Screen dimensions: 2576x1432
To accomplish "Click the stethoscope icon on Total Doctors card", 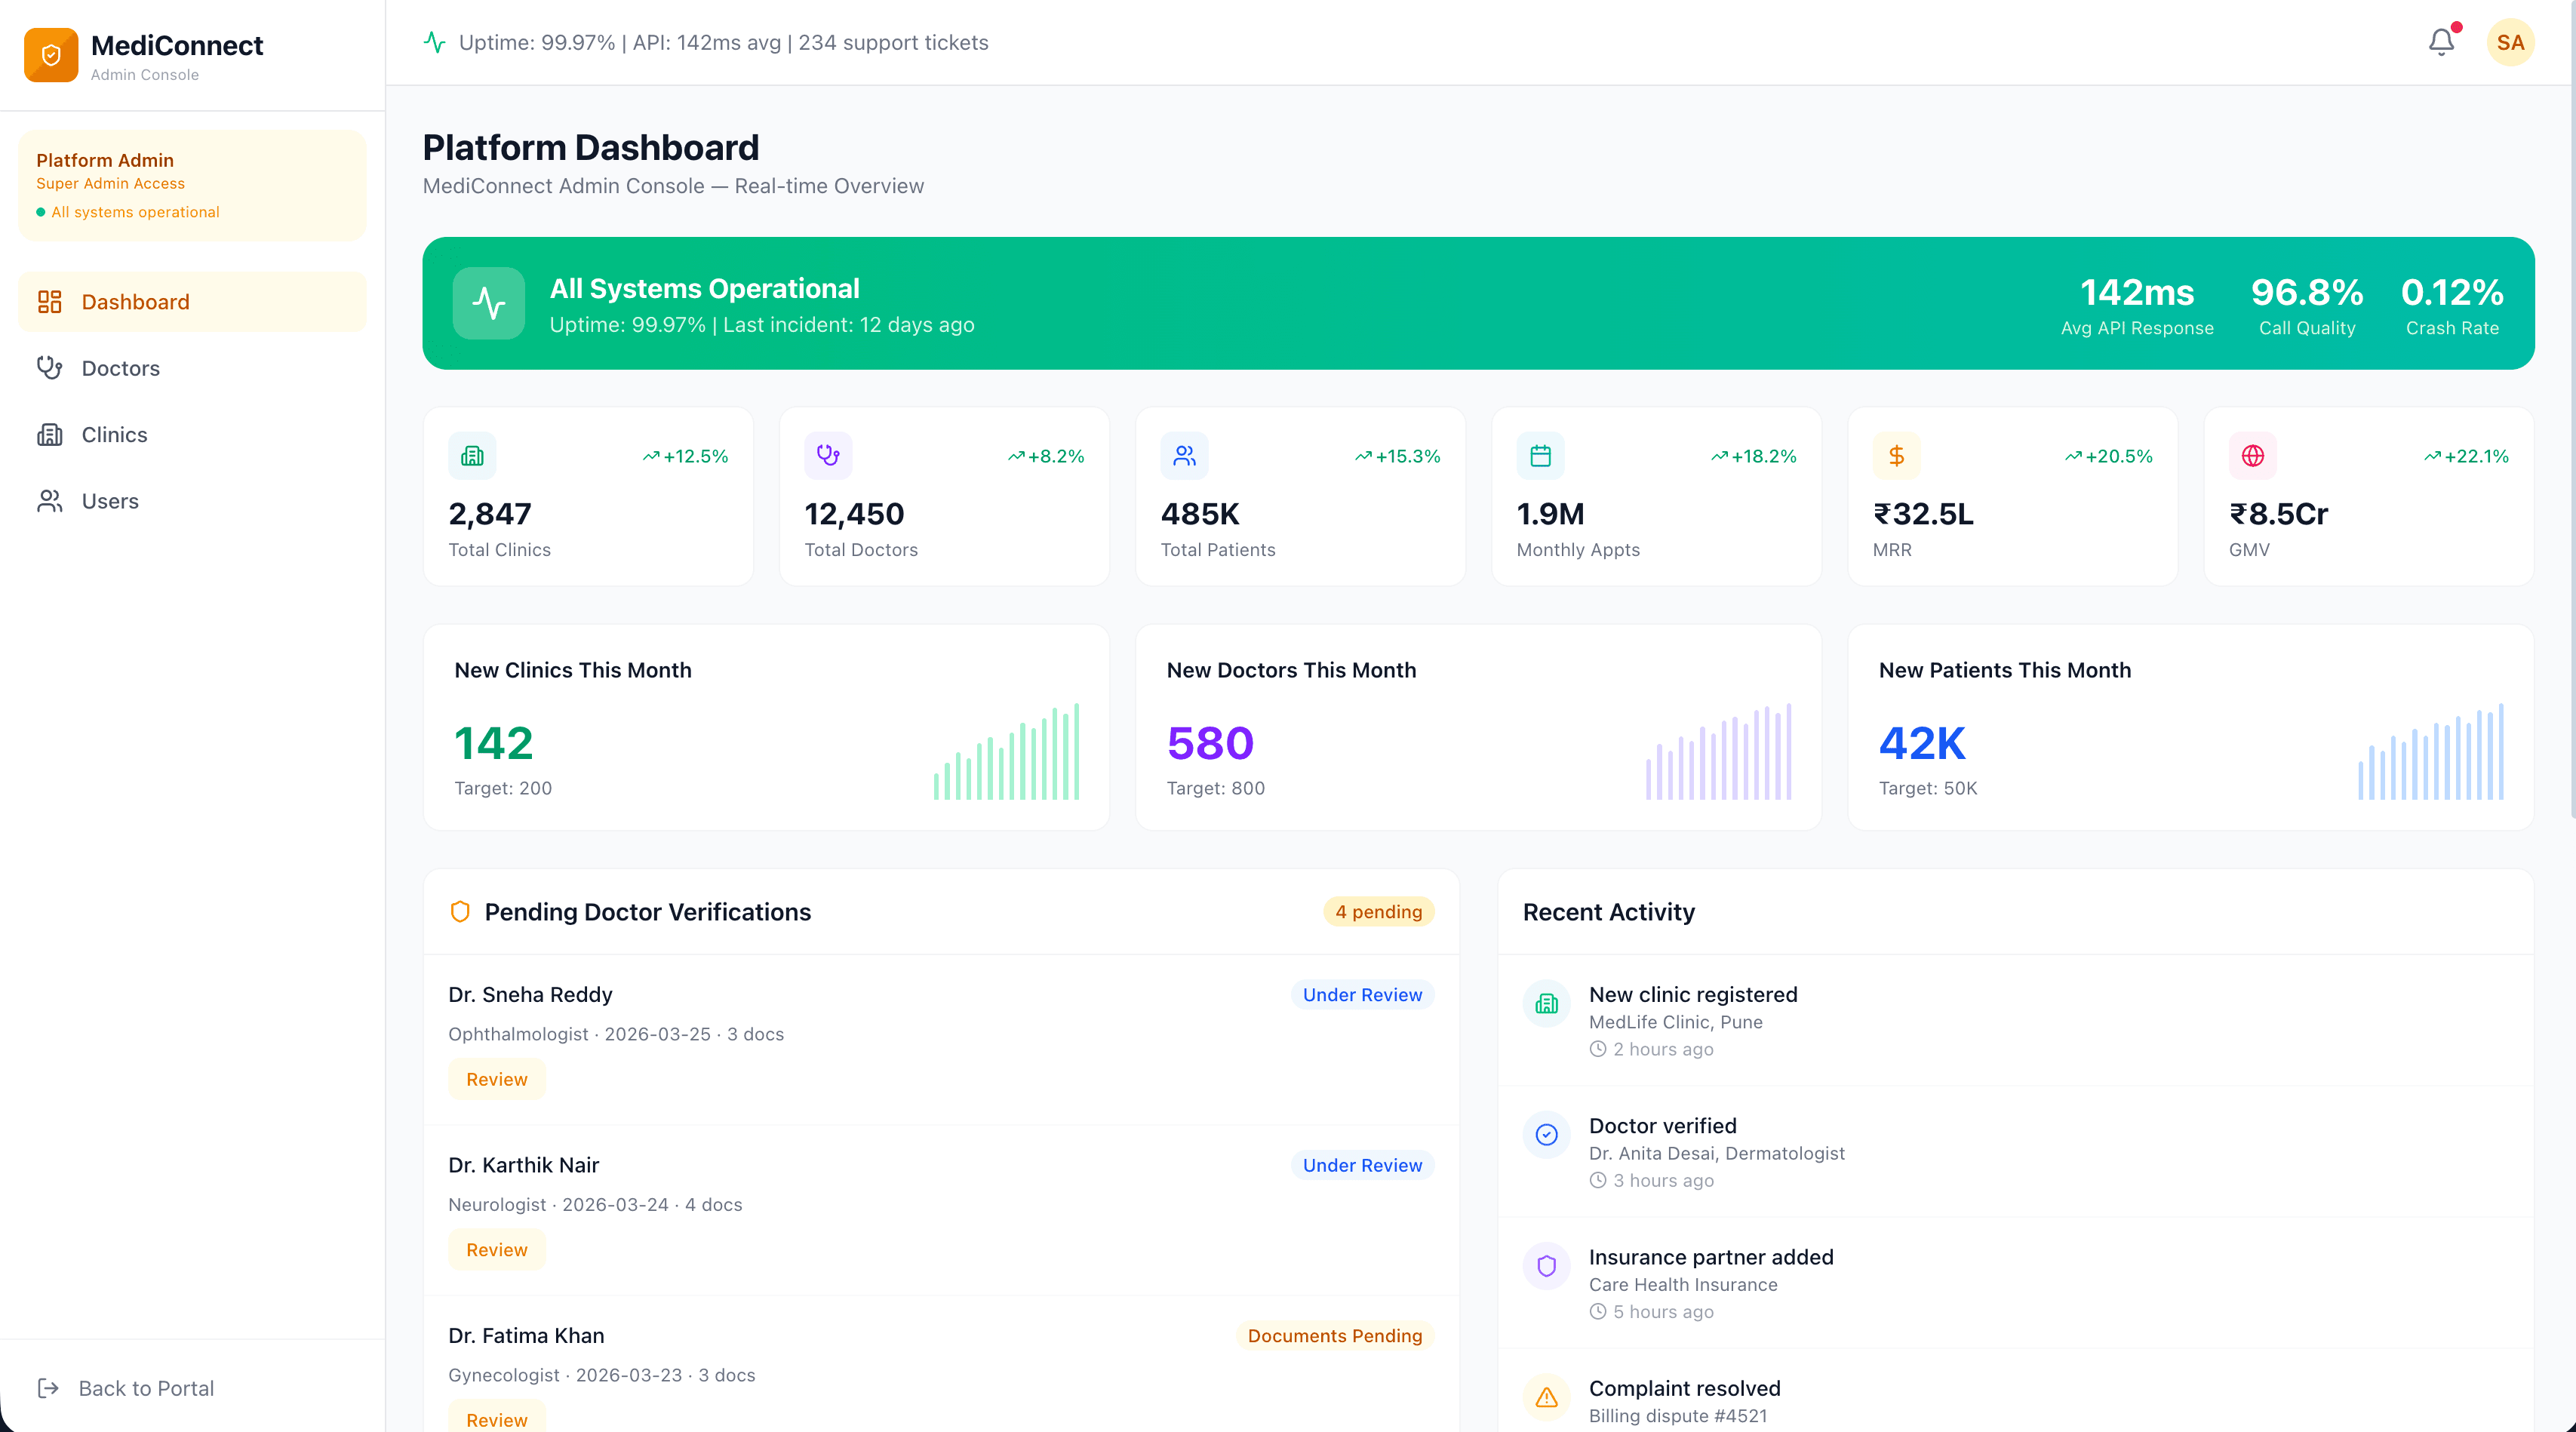I will pos(828,455).
